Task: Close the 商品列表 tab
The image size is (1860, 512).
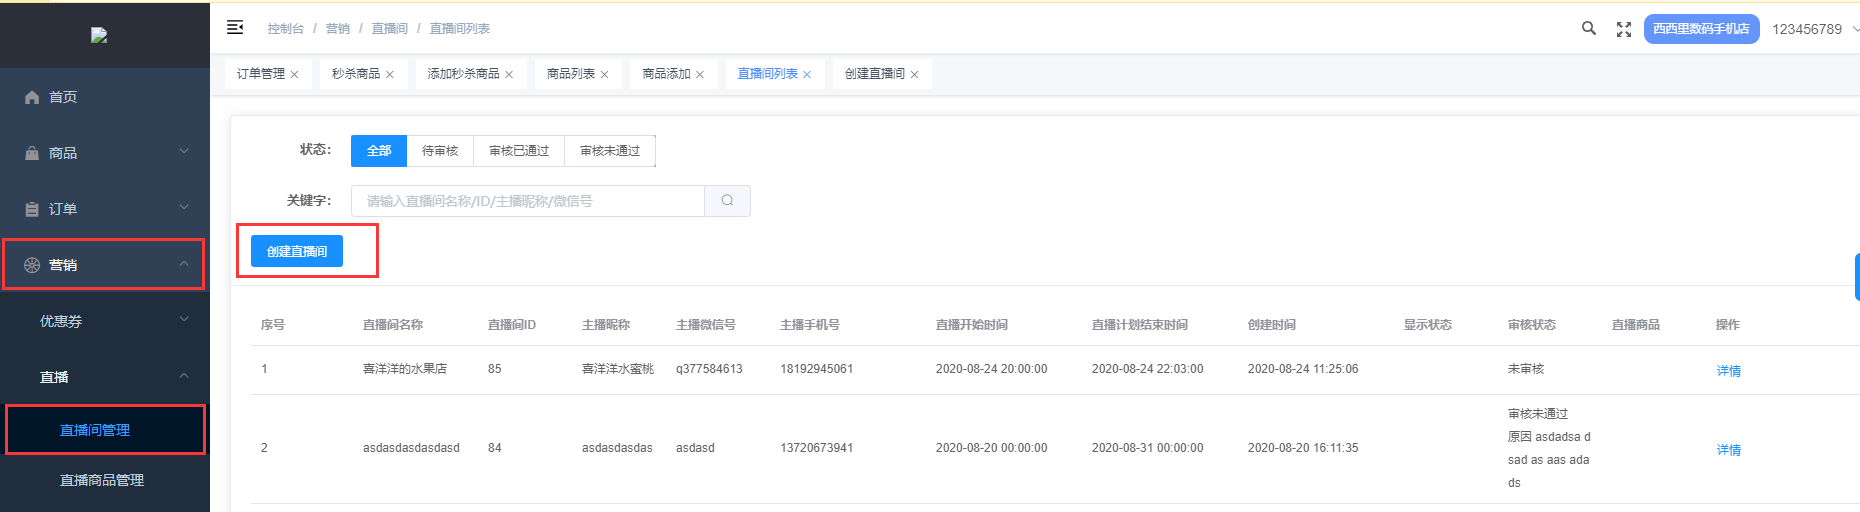Action: pos(604,75)
